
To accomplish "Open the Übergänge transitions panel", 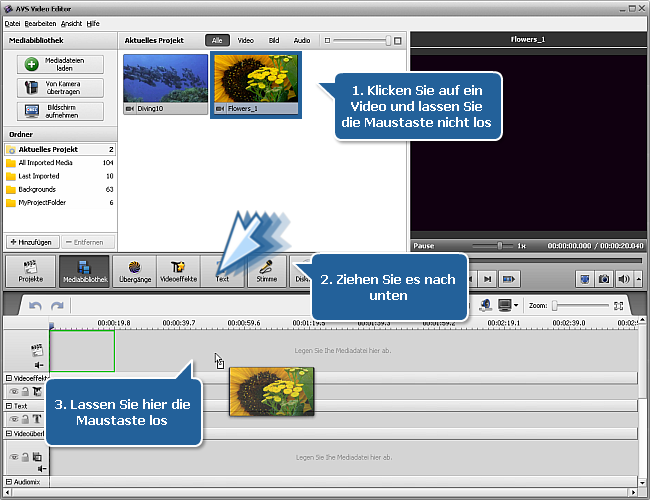I will [133, 271].
